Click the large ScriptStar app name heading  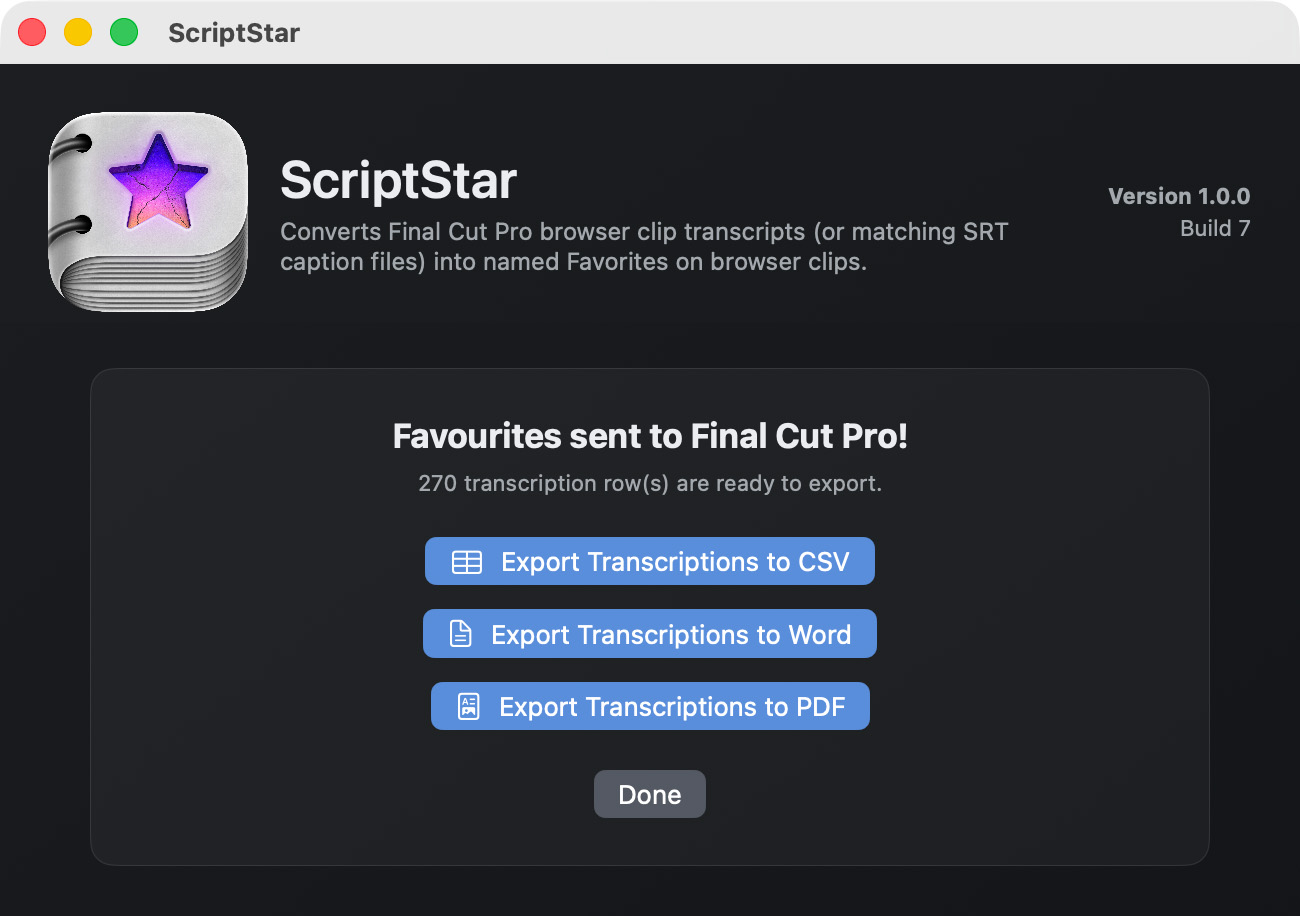coord(398,181)
